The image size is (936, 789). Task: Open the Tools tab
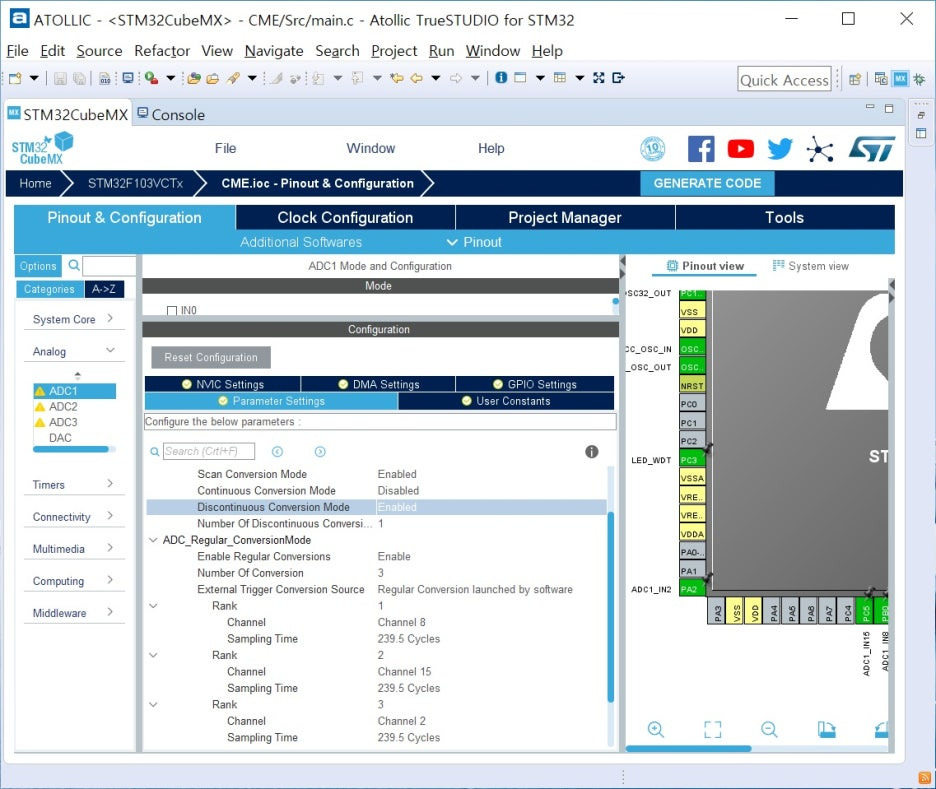(784, 218)
